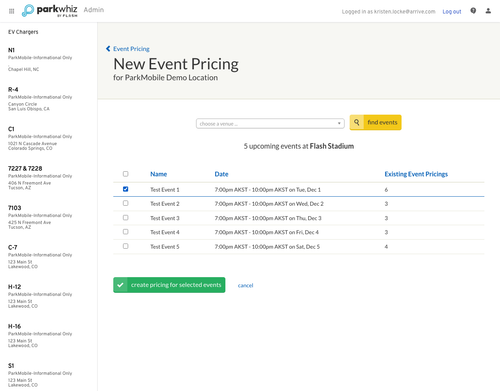Image resolution: width=500 pixels, height=391 pixels.
Task: Click the ParkWhiz logo
Action: [x=50, y=10]
